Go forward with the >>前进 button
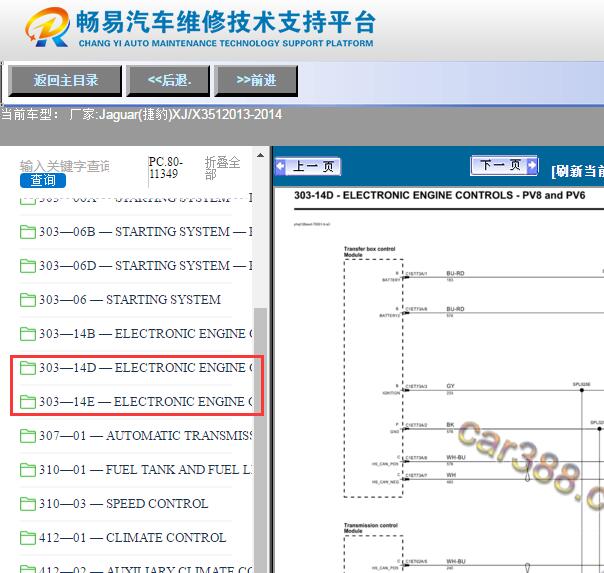Screen dimensions: 604x573 tap(256, 80)
